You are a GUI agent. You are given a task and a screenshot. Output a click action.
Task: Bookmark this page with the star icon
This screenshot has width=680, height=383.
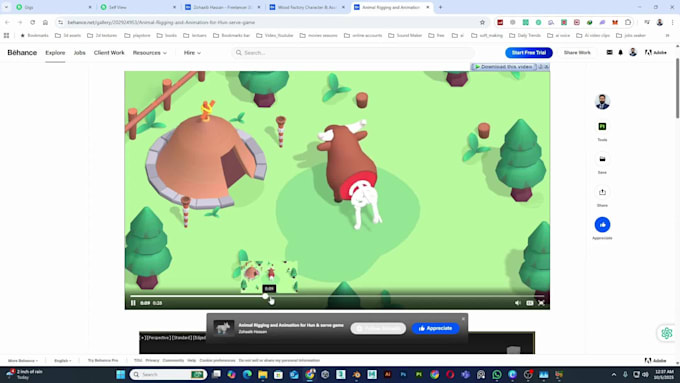tap(482, 22)
